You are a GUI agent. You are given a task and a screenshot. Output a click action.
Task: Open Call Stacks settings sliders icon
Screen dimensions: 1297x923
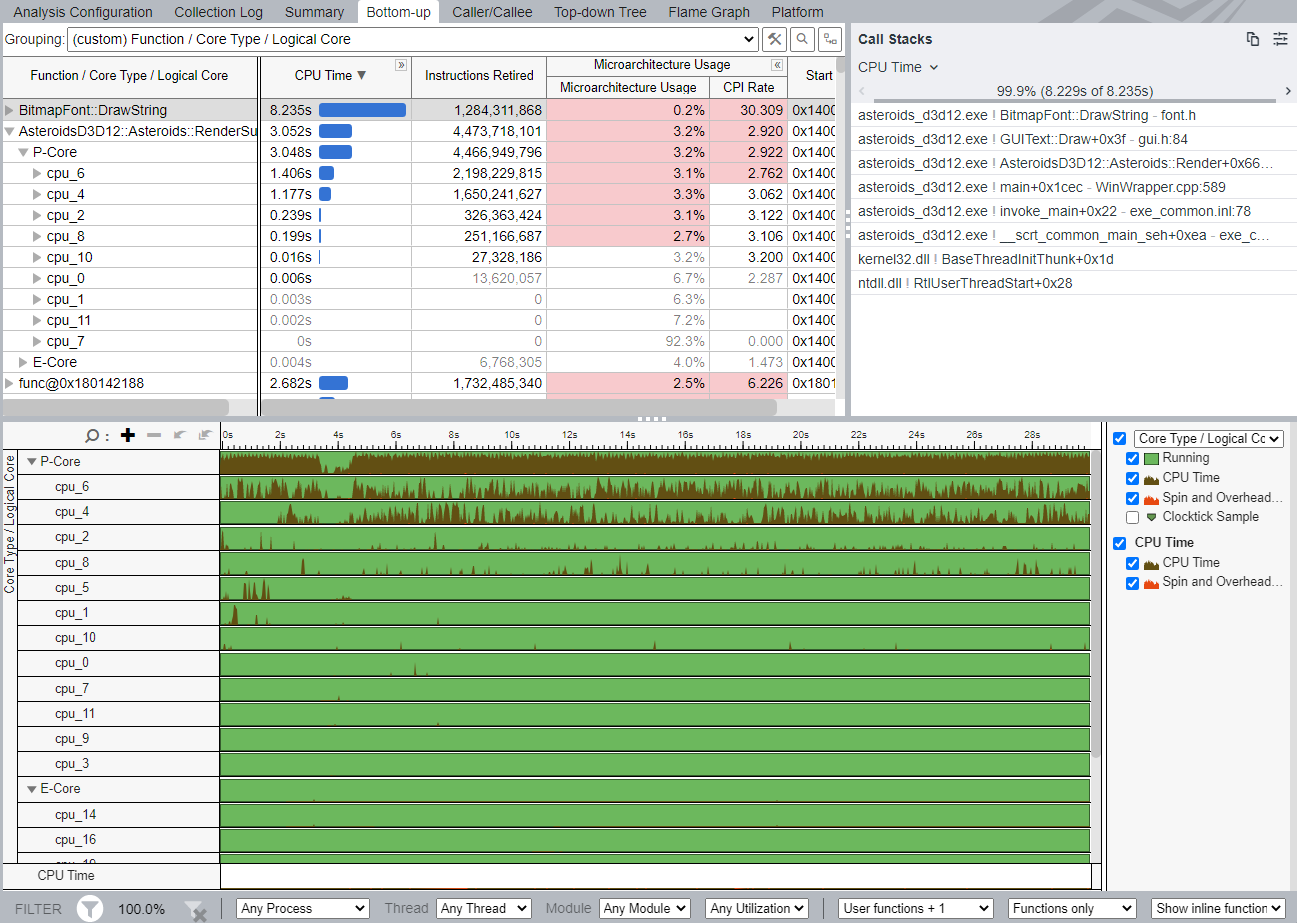1280,39
